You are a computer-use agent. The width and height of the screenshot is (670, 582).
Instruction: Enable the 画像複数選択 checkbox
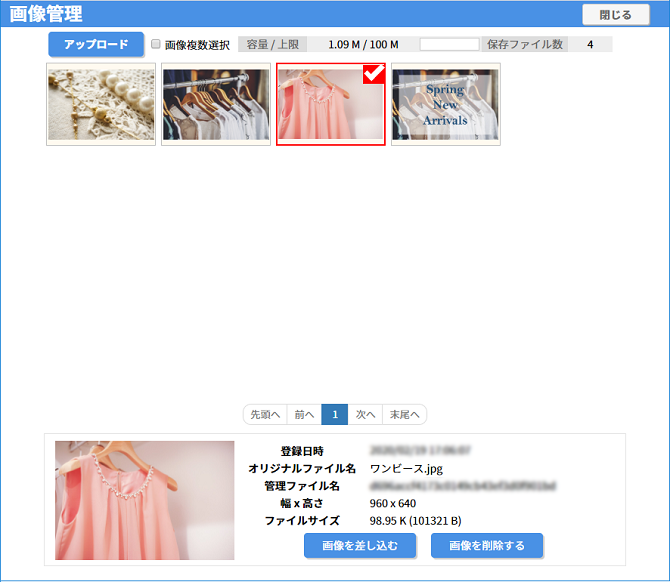tap(156, 44)
